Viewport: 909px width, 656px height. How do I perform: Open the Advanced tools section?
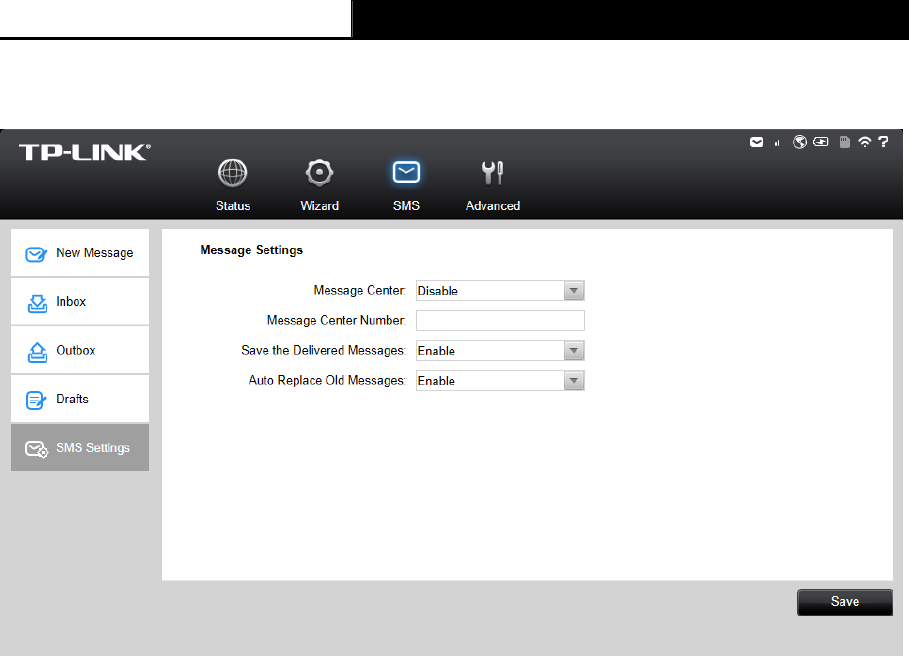click(493, 185)
